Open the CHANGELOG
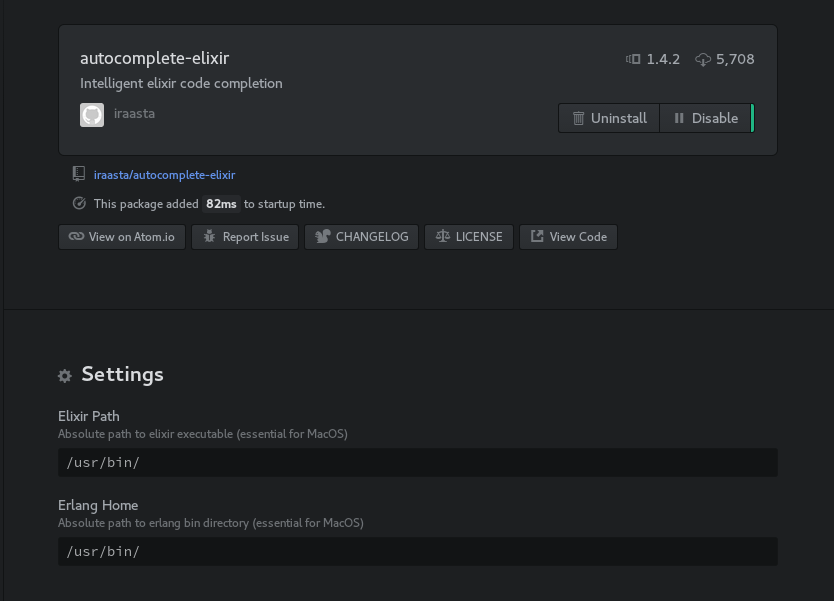This screenshot has height=601, width=834. point(362,237)
